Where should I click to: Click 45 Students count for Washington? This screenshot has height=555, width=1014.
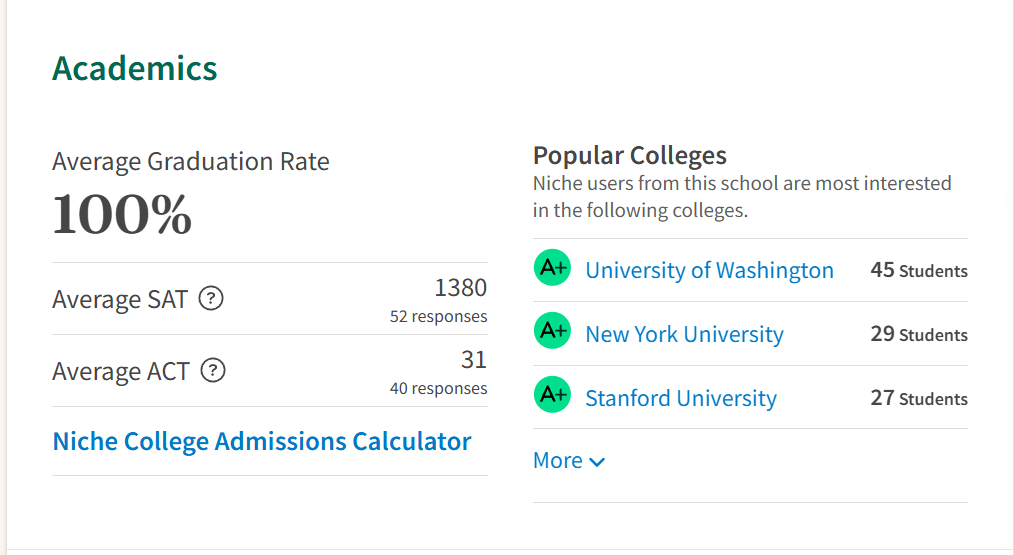click(919, 270)
